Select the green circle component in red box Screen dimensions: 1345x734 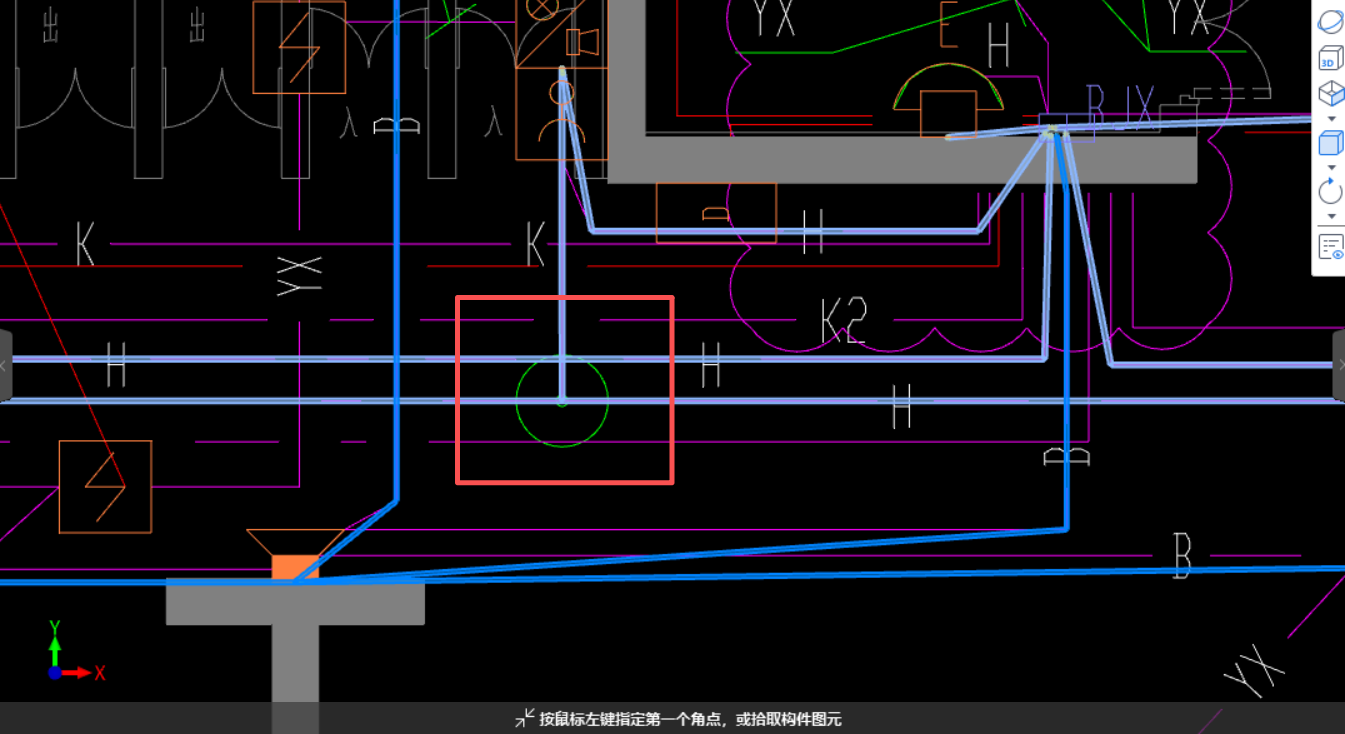(562, 401)
